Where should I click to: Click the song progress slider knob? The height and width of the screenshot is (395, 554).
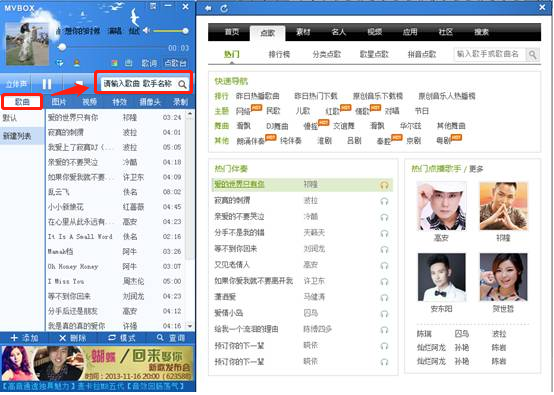62,47
